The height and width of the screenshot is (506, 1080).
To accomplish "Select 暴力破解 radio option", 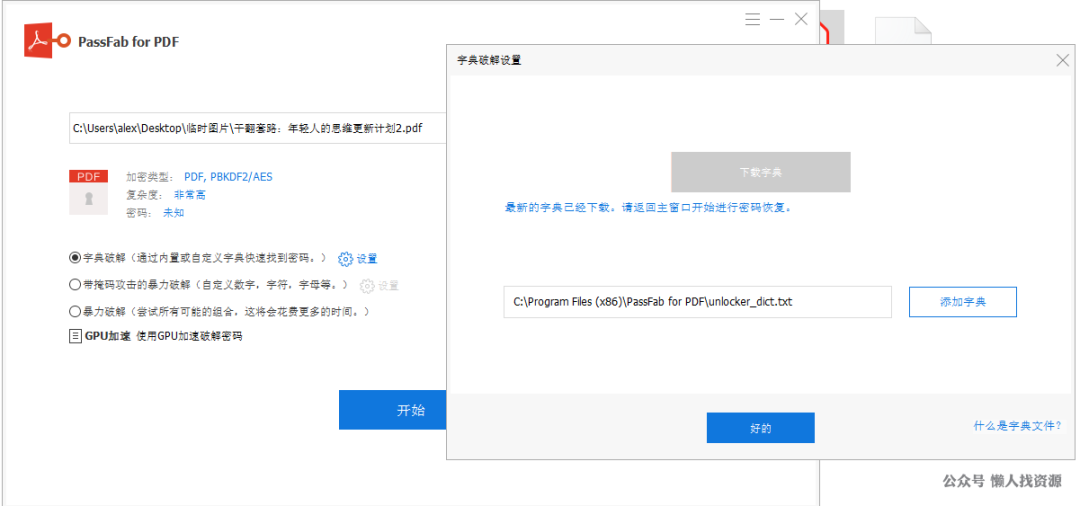I will click(75, 311).
